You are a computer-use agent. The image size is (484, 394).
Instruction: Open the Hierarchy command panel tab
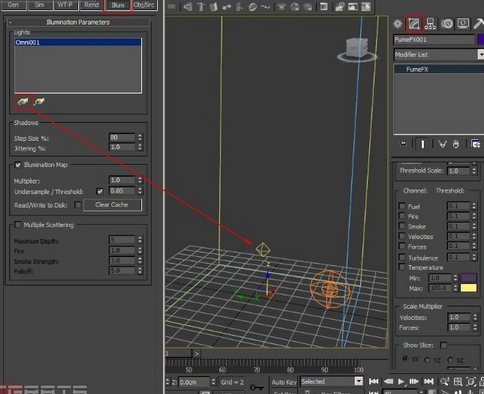point(430,24)
